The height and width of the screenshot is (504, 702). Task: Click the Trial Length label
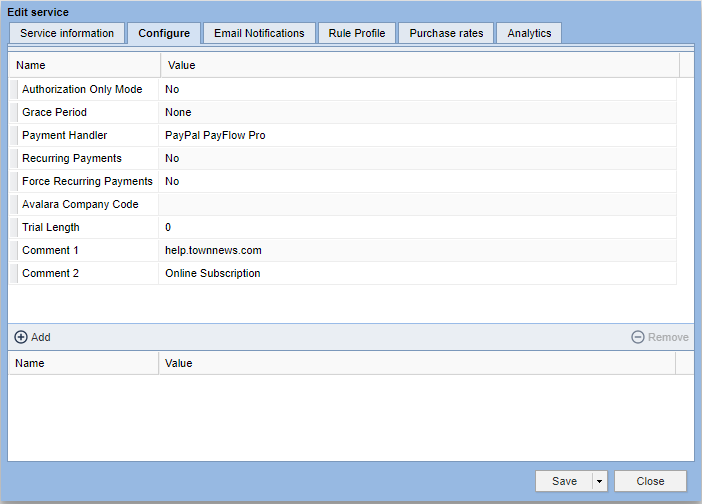[51, 227]
